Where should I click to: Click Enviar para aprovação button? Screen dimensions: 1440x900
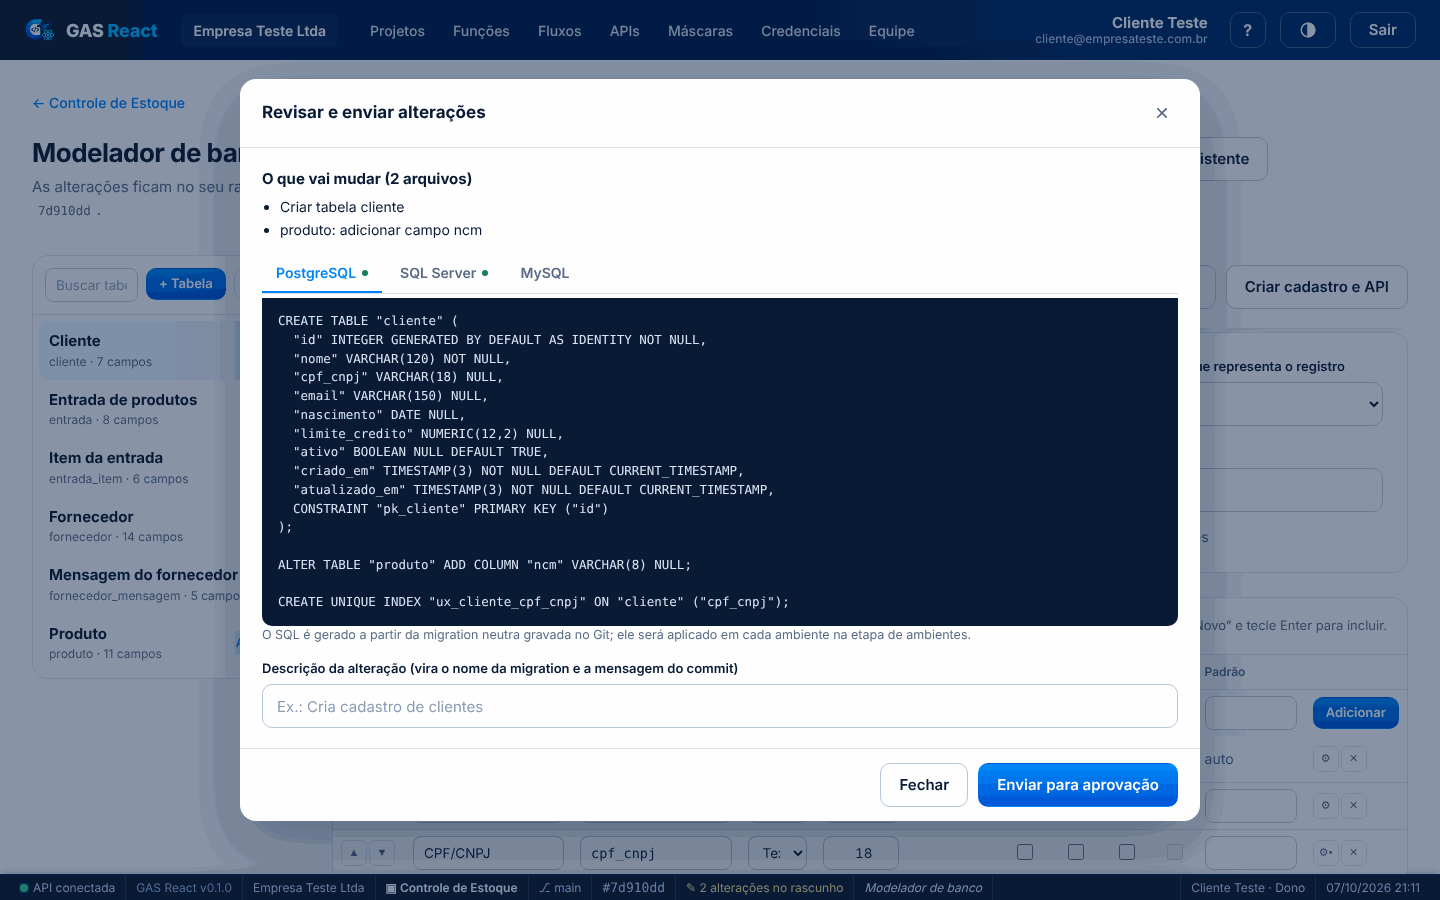pyautogui.click(x=1078, y=785)
